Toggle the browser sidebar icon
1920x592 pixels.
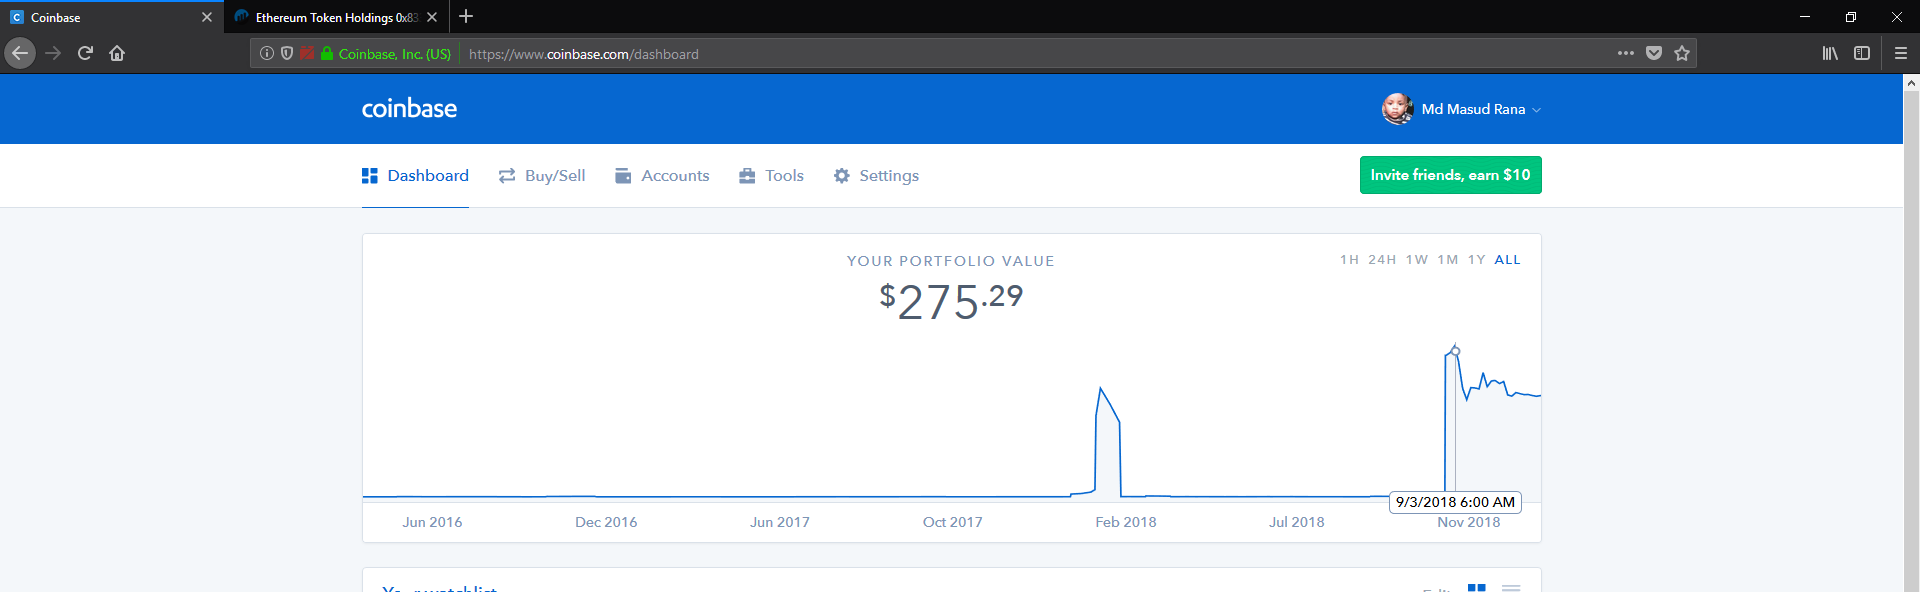[1862, 53]
